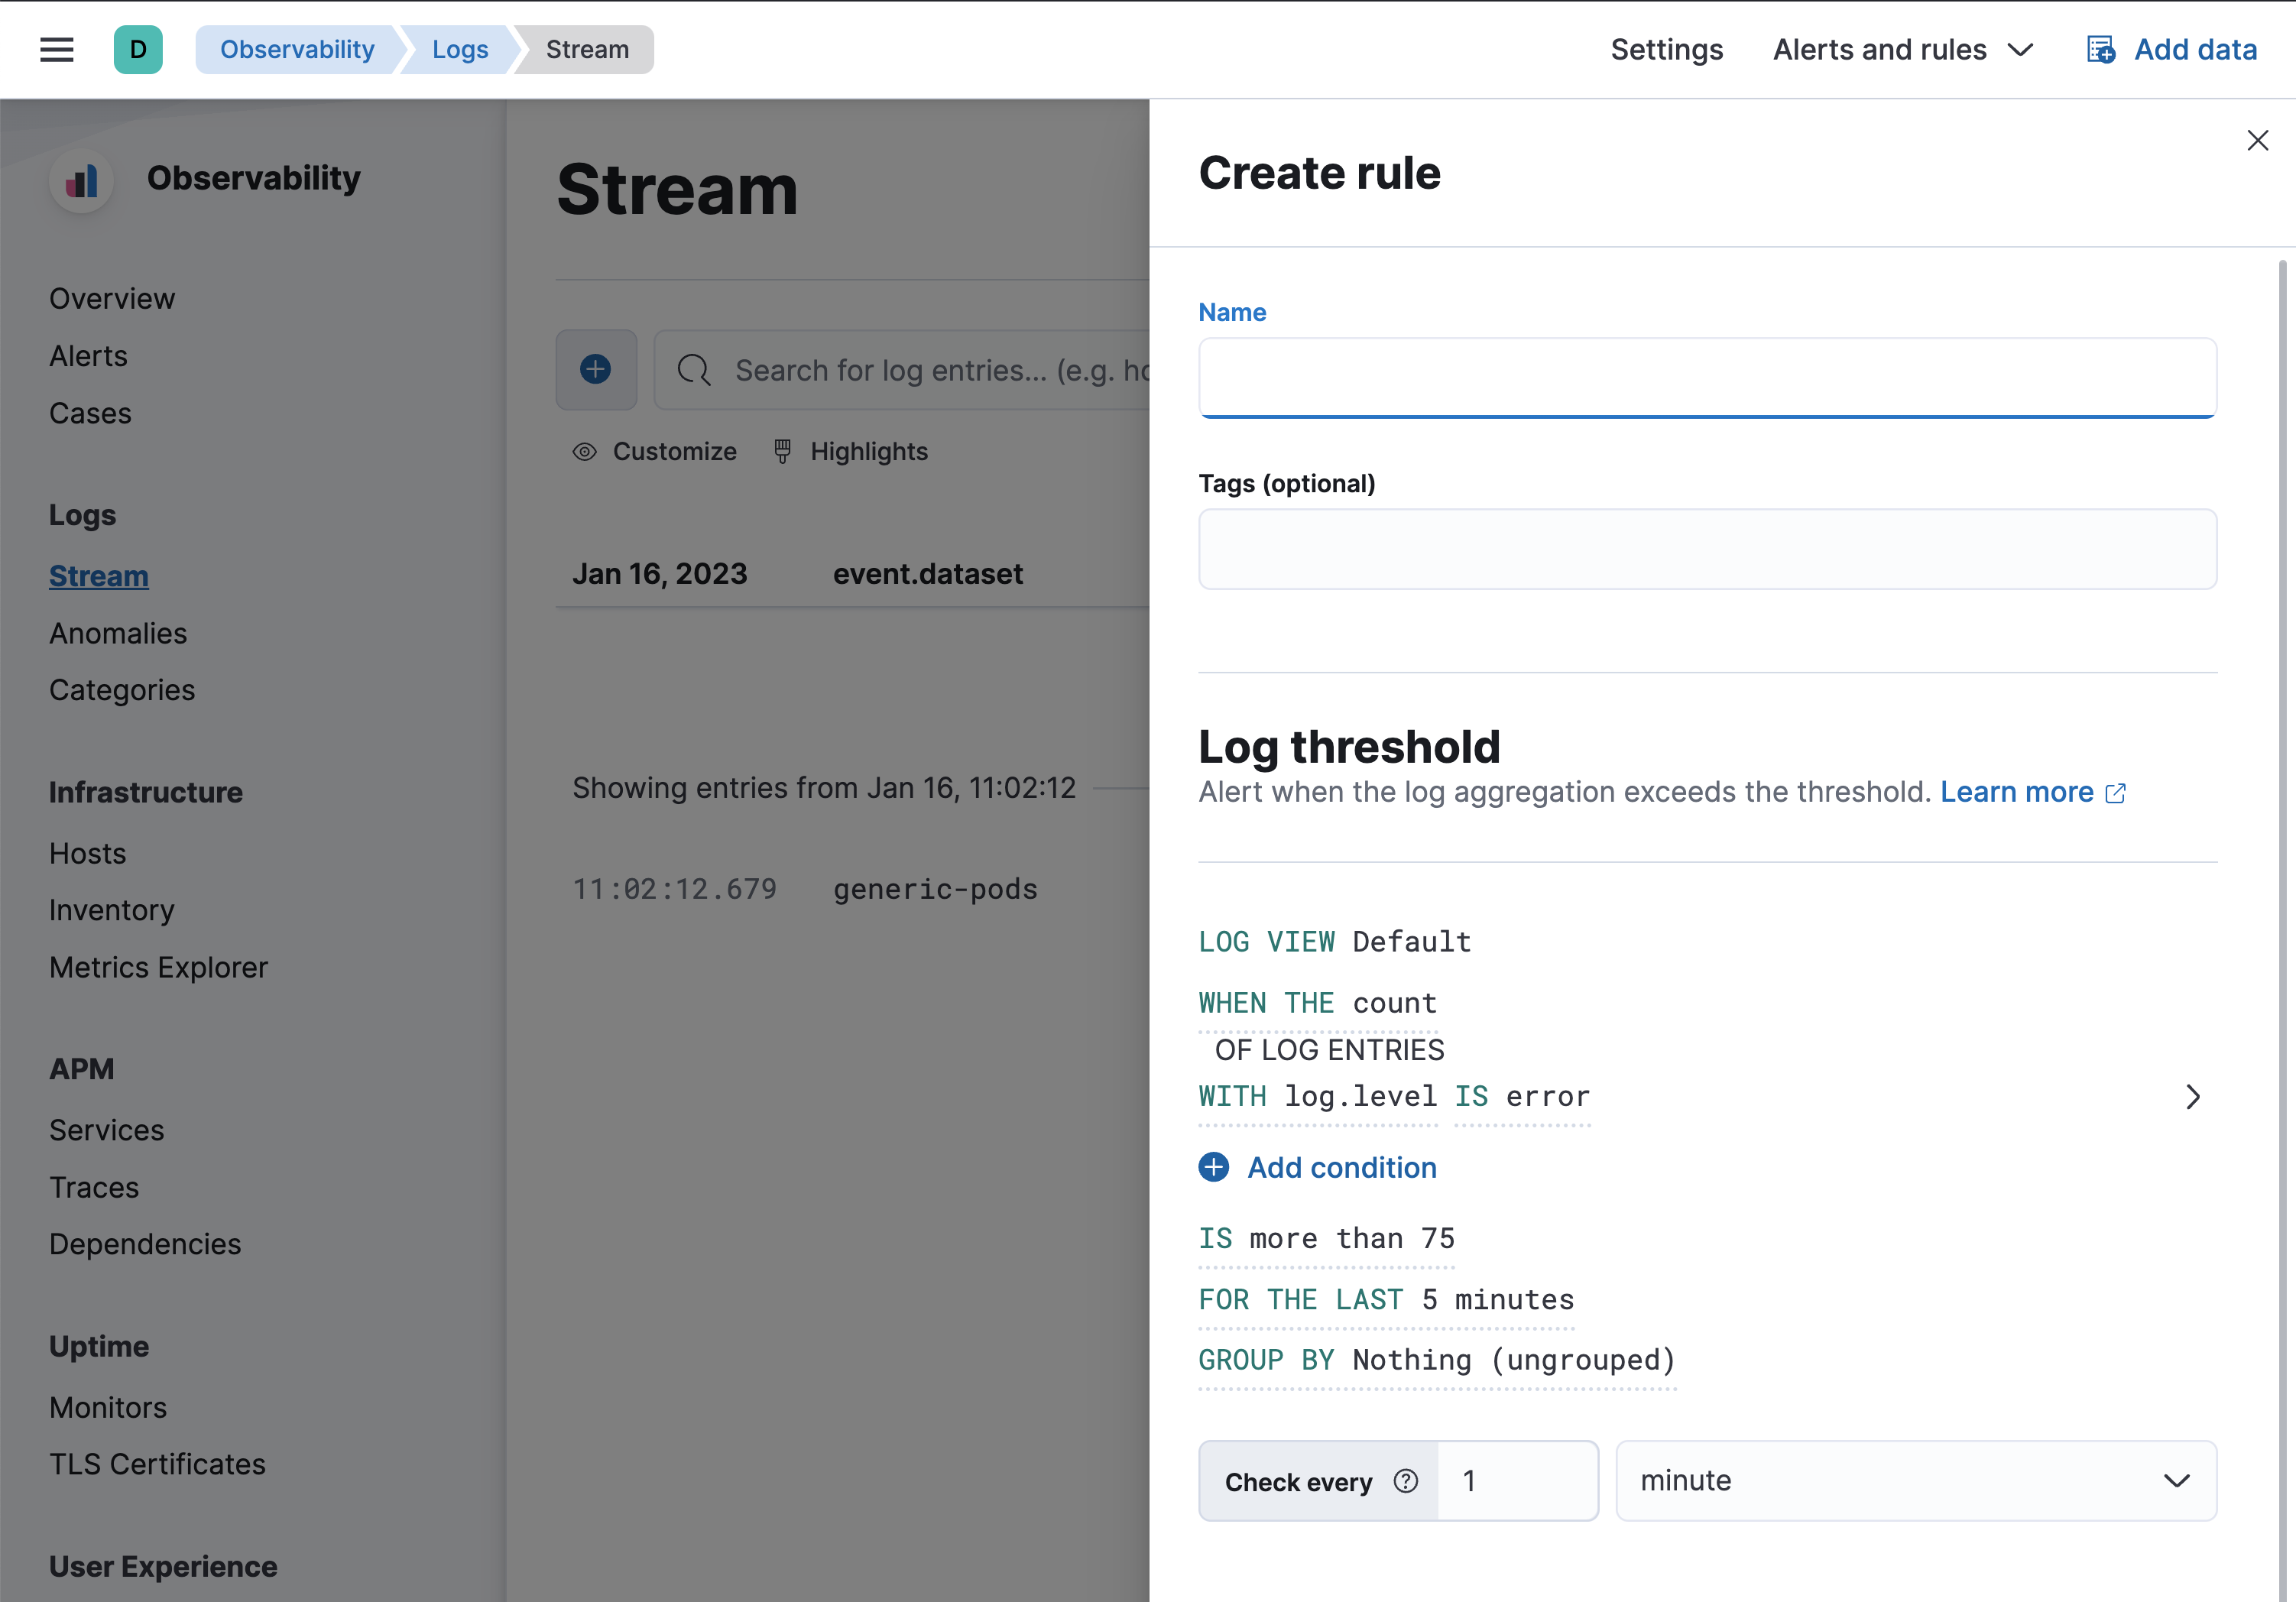This screenshot has height=1602, width=2296.
Task: Open the hamburger navigation menu
Action: 57,49
